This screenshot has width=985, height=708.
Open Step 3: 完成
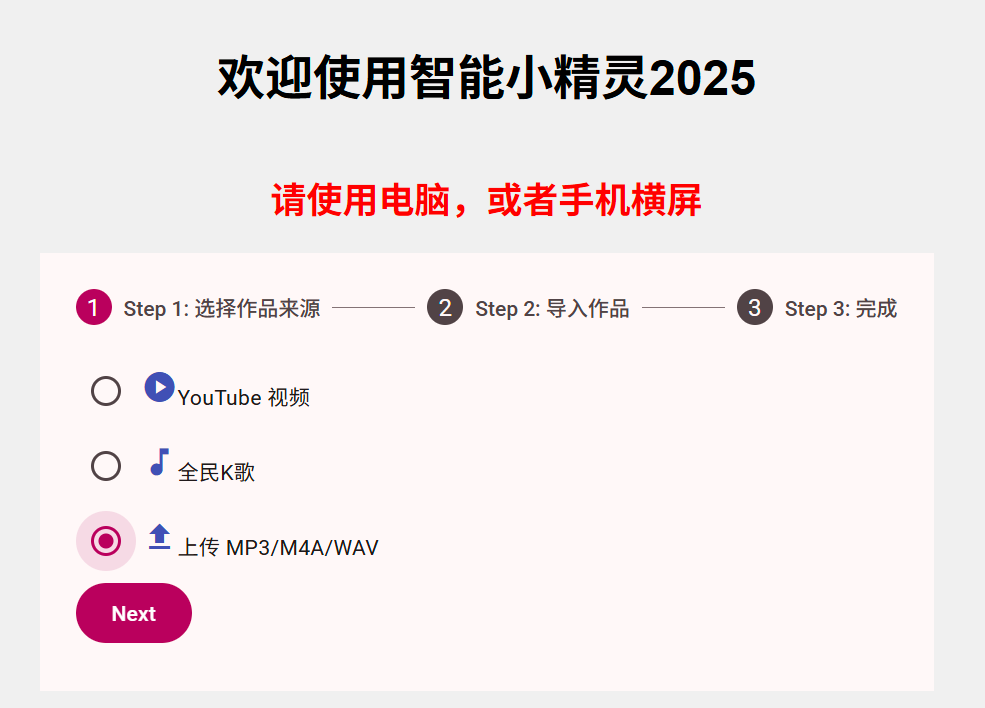coord(840,309)
